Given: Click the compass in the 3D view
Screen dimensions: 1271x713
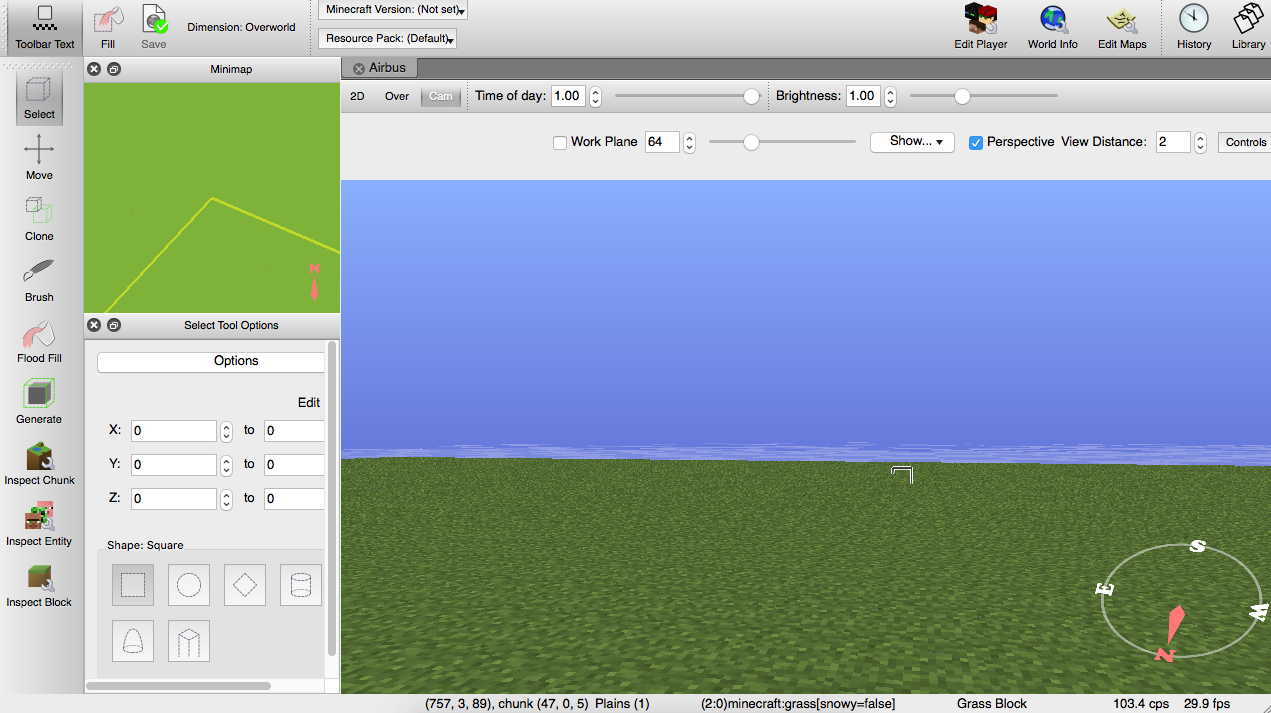Looking at the screenshot, I should tap(1181, 603).
